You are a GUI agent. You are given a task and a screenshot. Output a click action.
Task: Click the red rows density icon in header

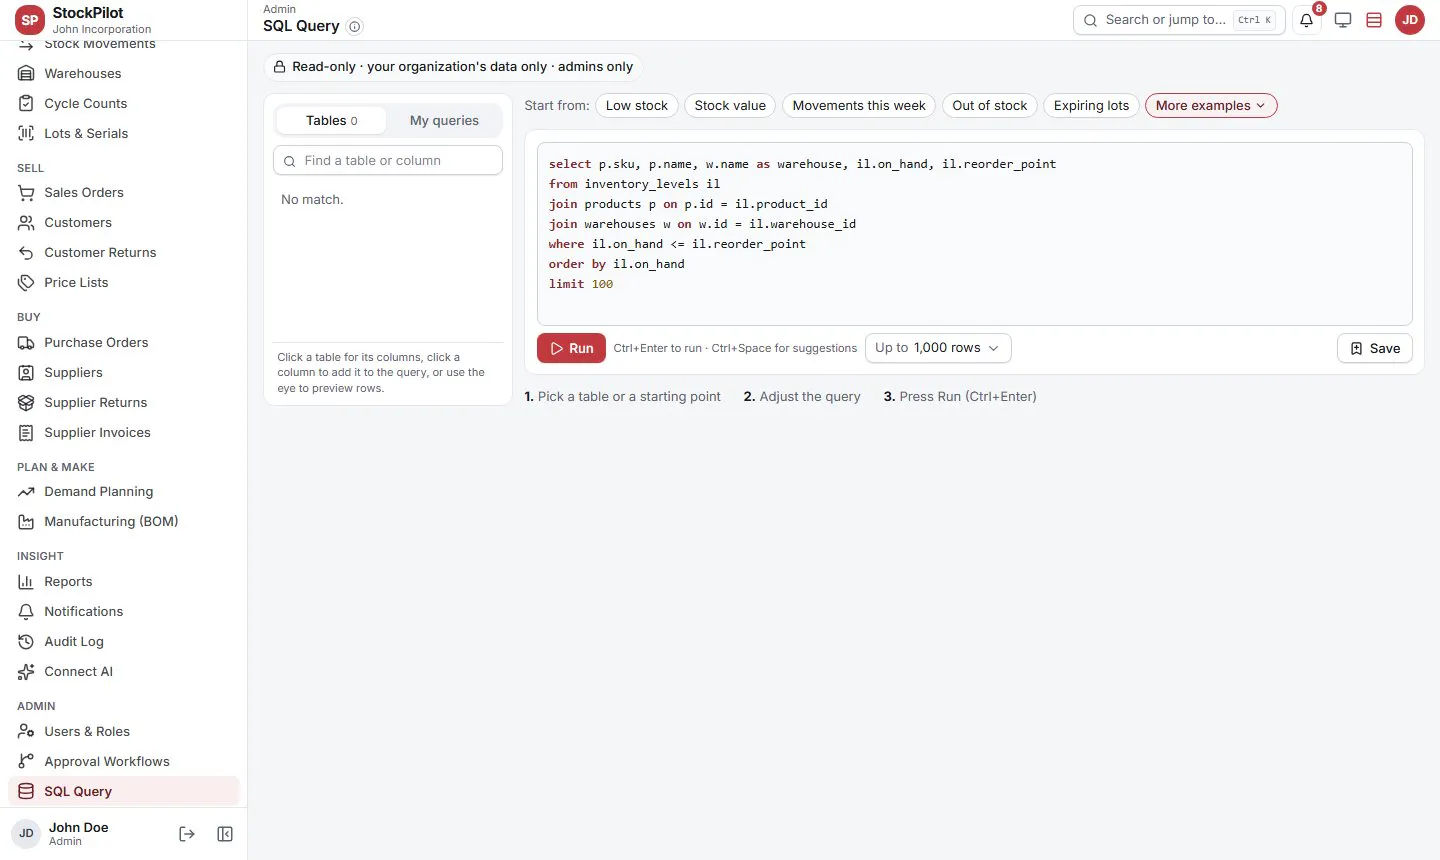[1374, 20]
